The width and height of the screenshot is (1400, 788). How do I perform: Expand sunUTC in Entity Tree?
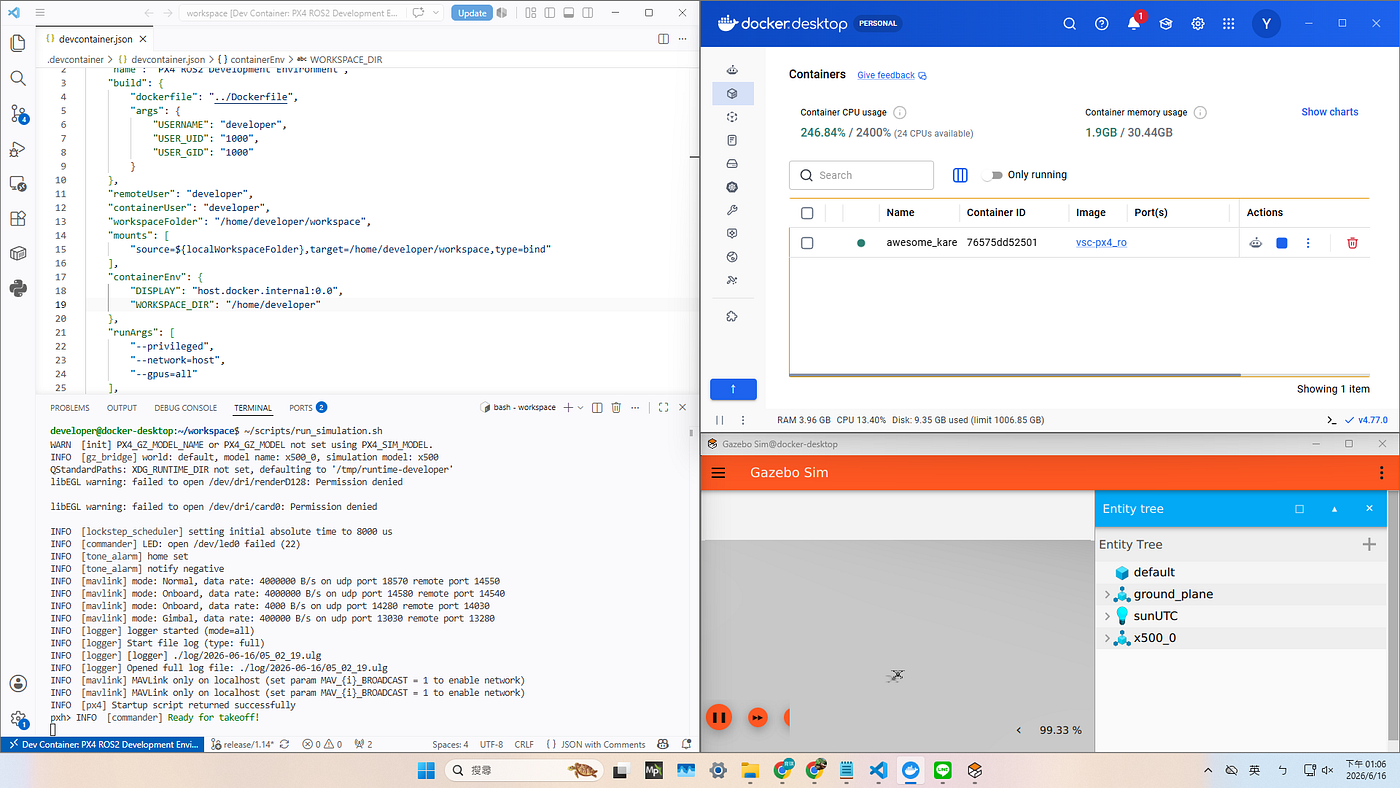(1106, 616)
